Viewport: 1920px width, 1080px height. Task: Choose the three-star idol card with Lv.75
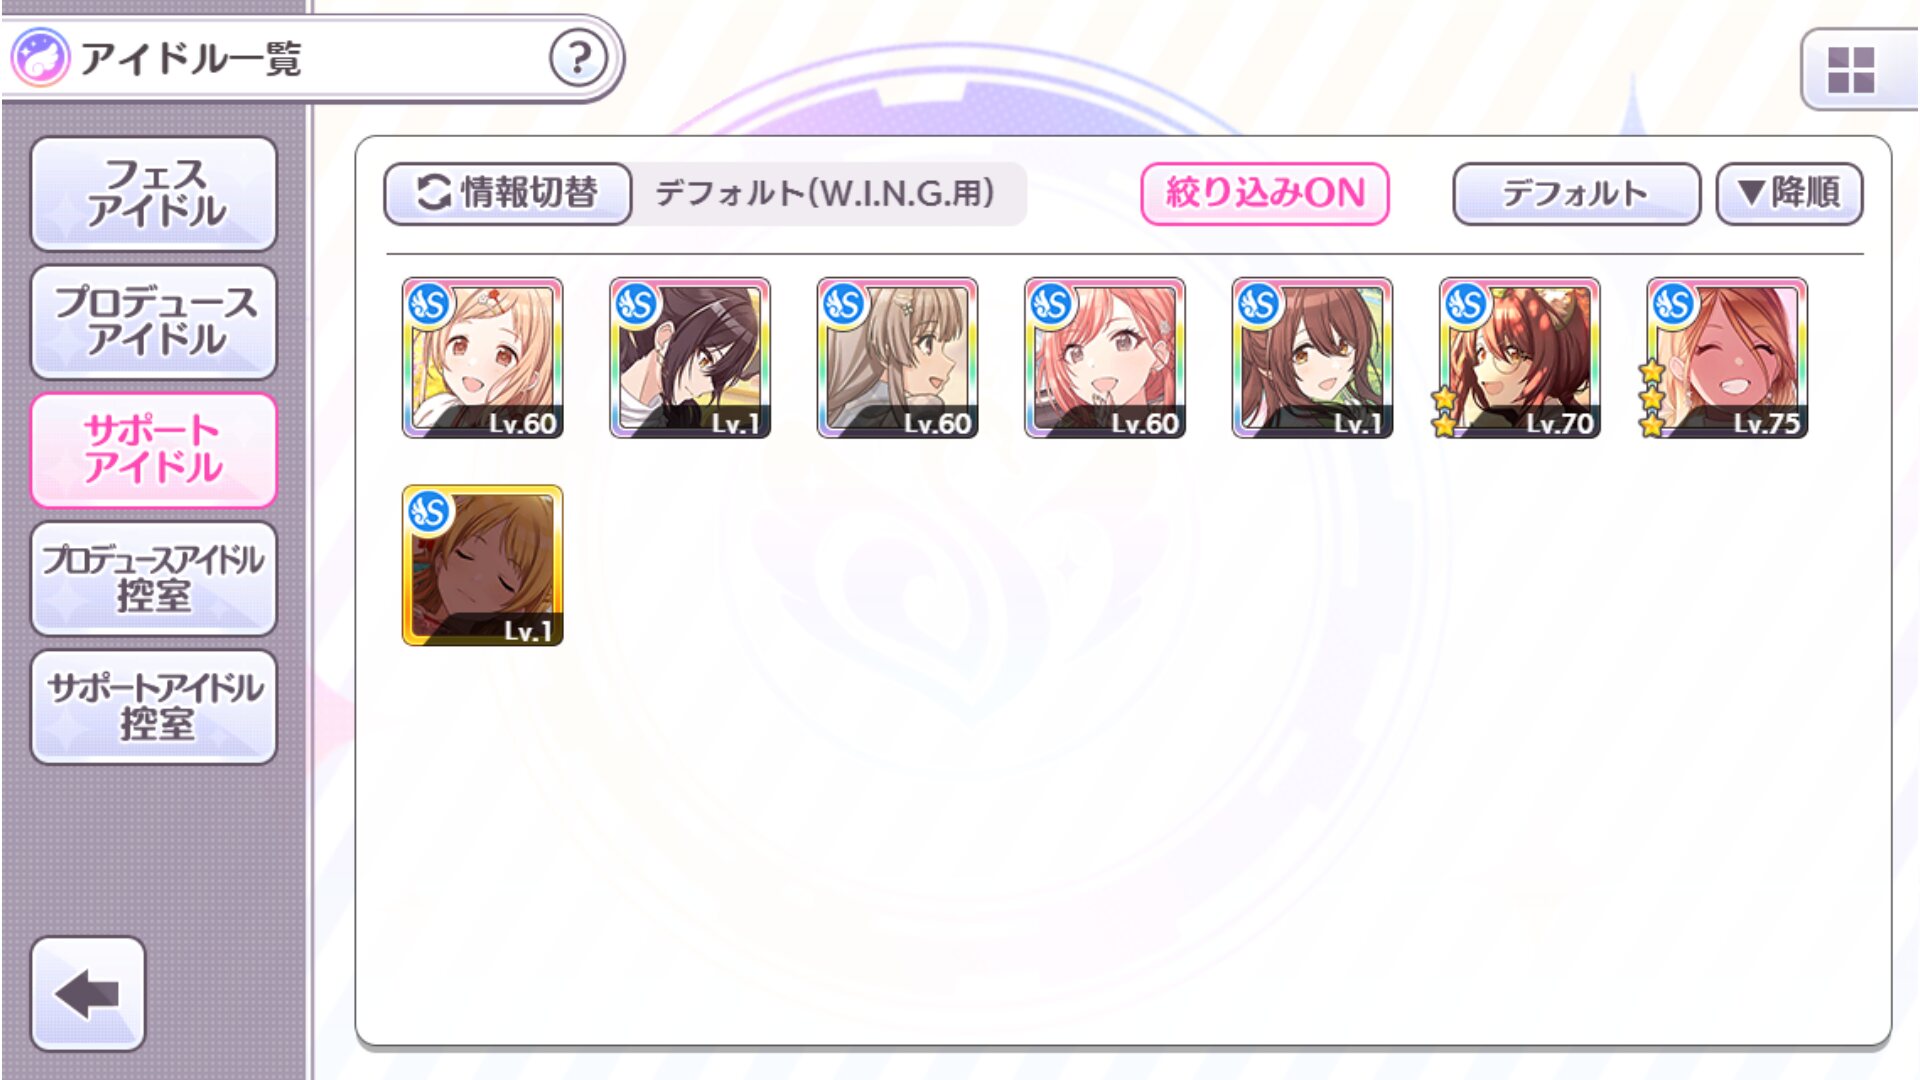[x=1726, y=358]
